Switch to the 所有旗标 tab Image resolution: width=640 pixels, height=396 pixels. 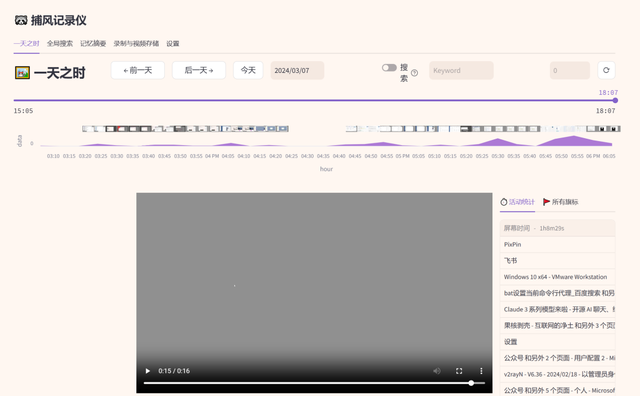point(560,202)
